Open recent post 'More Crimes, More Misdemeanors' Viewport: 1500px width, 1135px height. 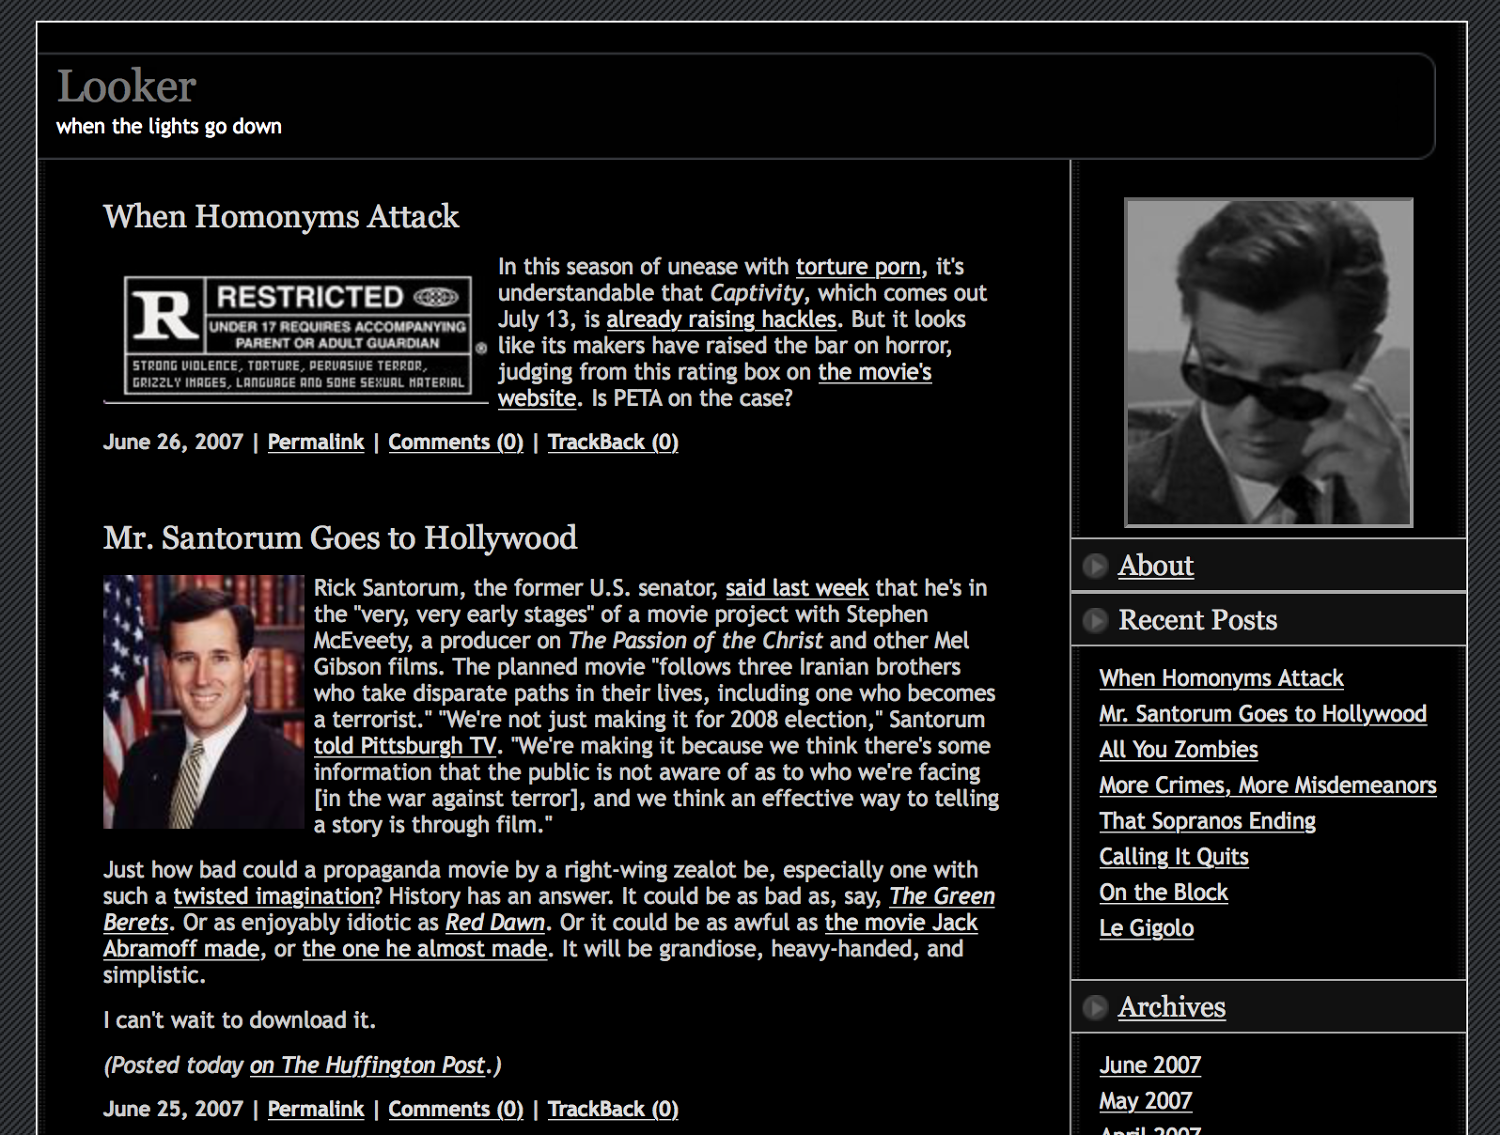pyautogui.click(x=1268, y=786)
